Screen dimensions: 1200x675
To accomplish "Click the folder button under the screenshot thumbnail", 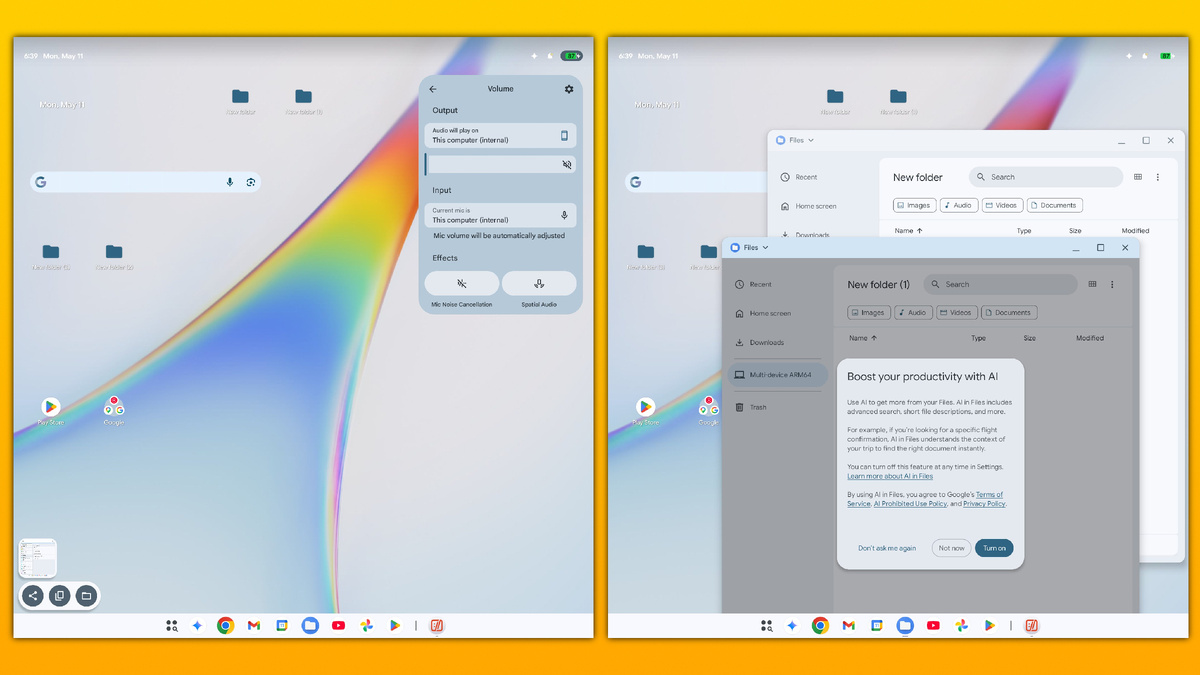I will click(x=86, y=596).
